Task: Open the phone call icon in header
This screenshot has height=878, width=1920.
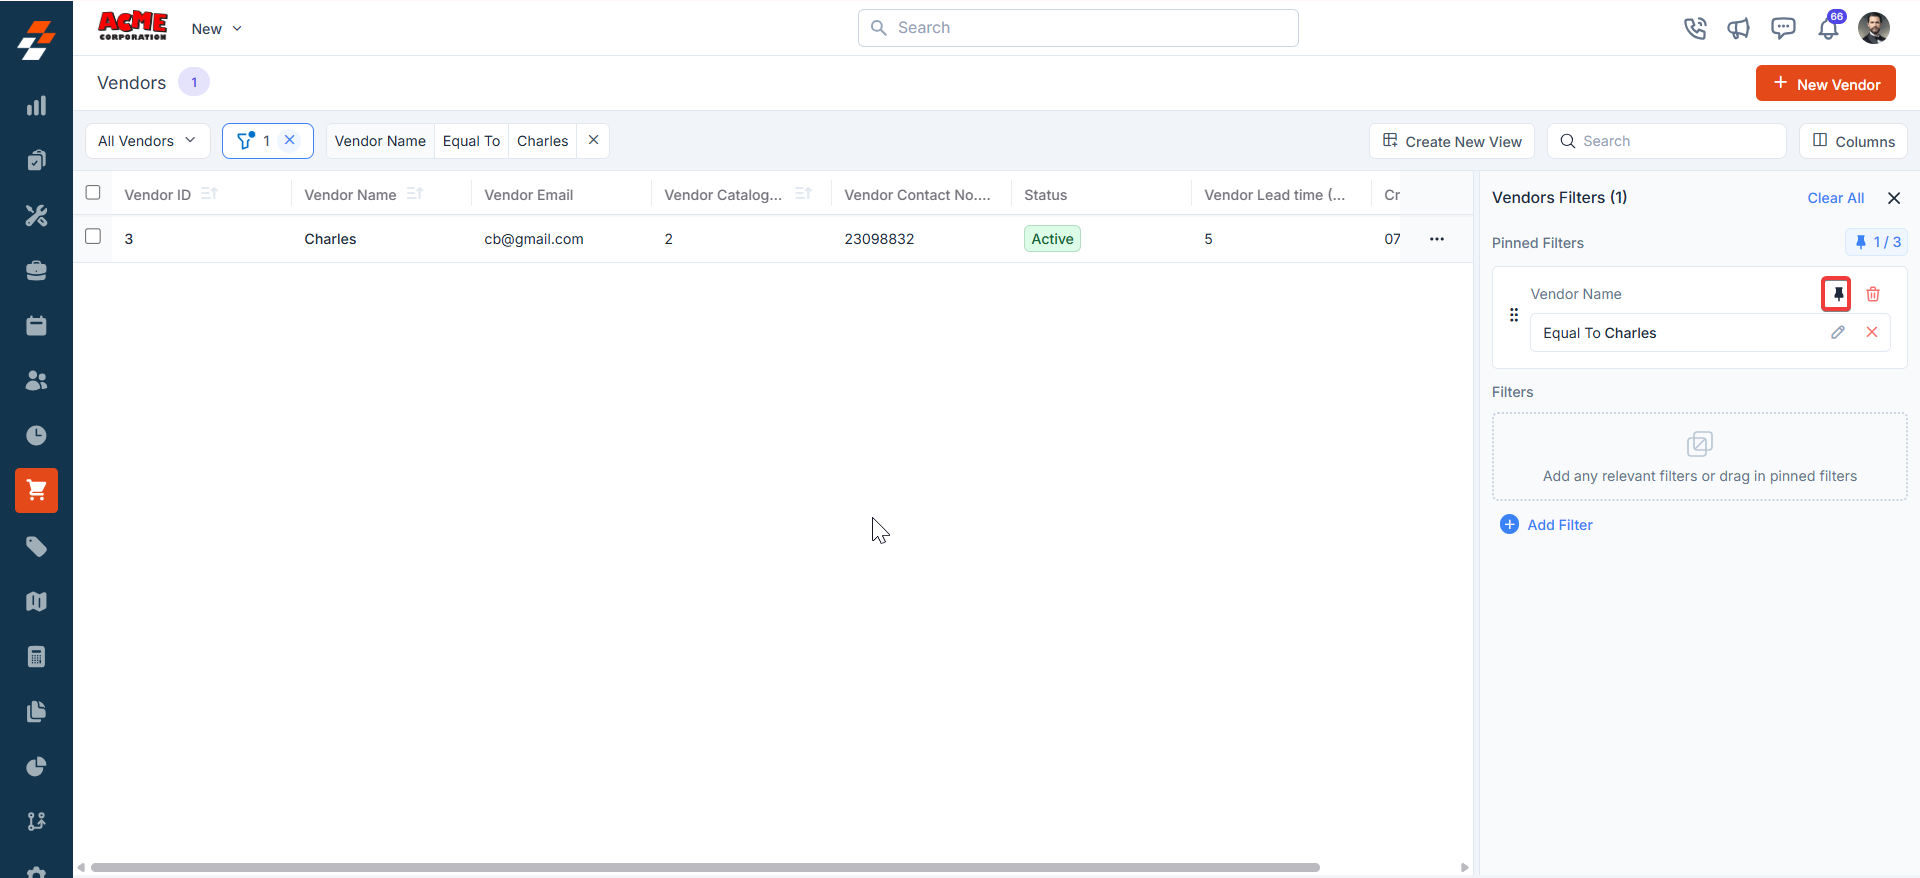Action: (1695, 28)
